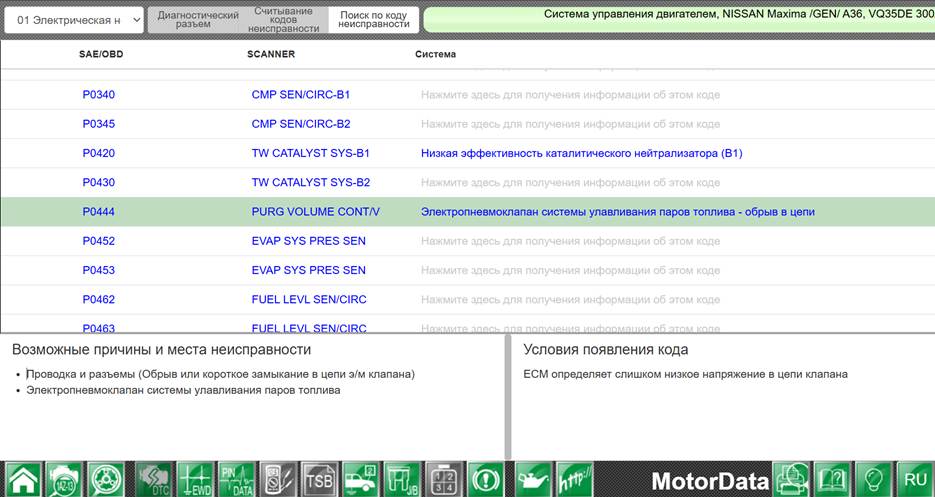Open code P0462 link
The image size is (935, 497).
click(x=98, y=300)
